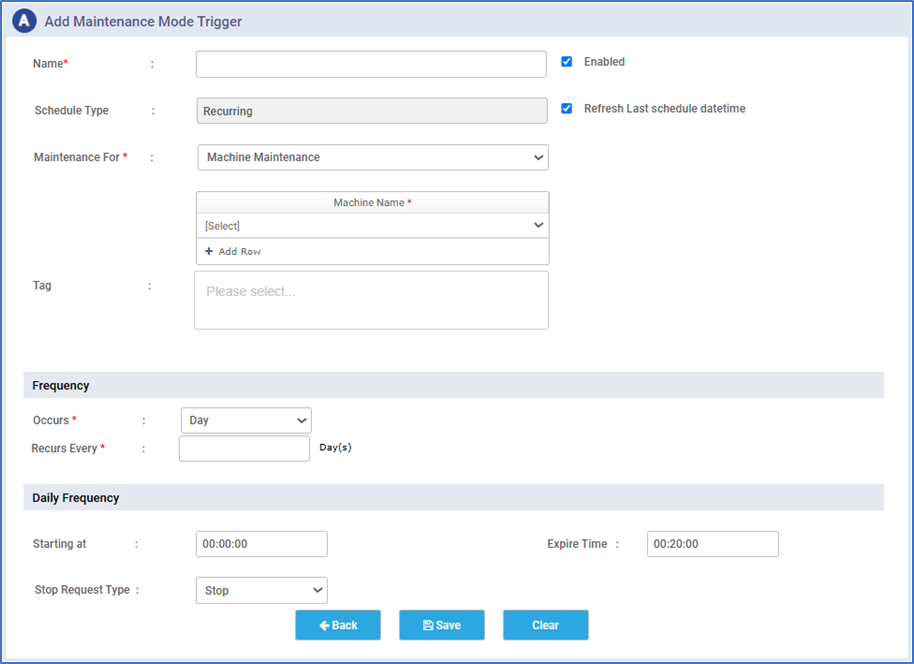914x664 pixels.
Task: Click the 'Frequency' section heading
Action: pyautogui.click(x=61, y=385)
